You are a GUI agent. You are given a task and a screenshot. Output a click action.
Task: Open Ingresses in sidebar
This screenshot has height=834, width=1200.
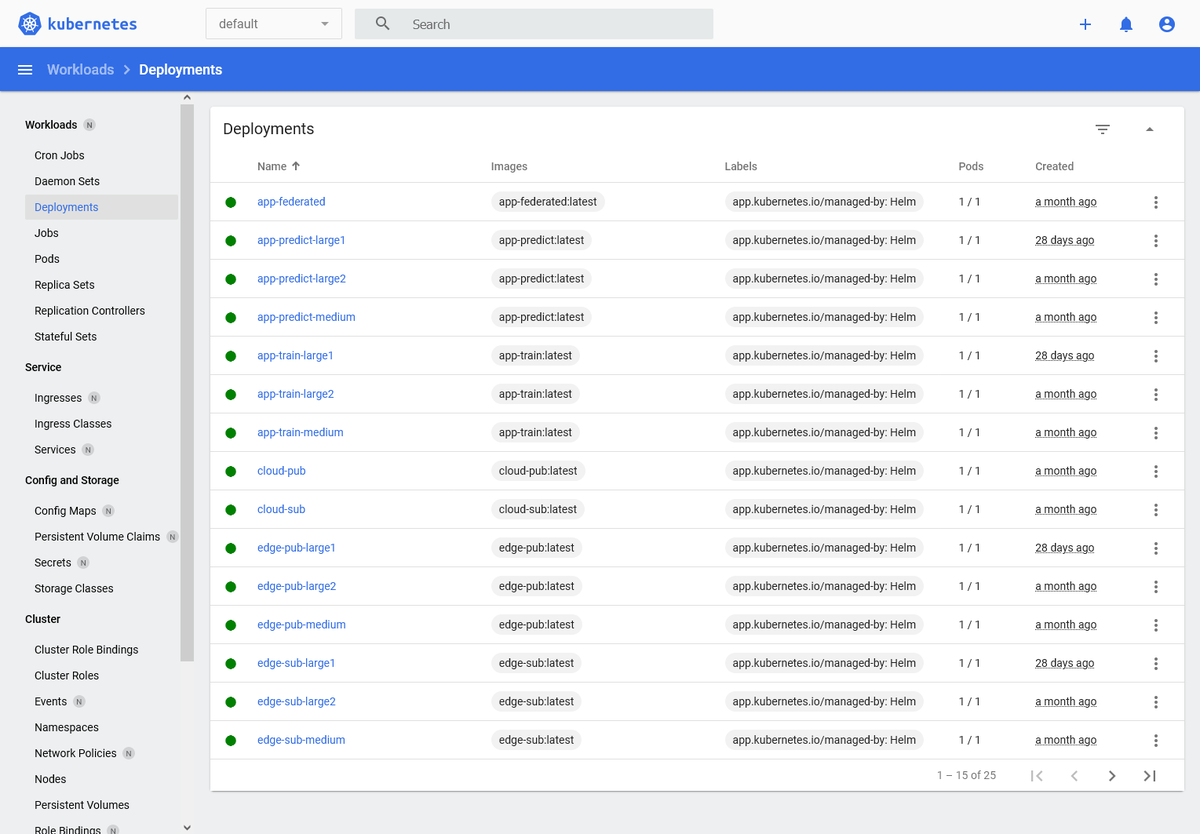click(x=58, y=398)
